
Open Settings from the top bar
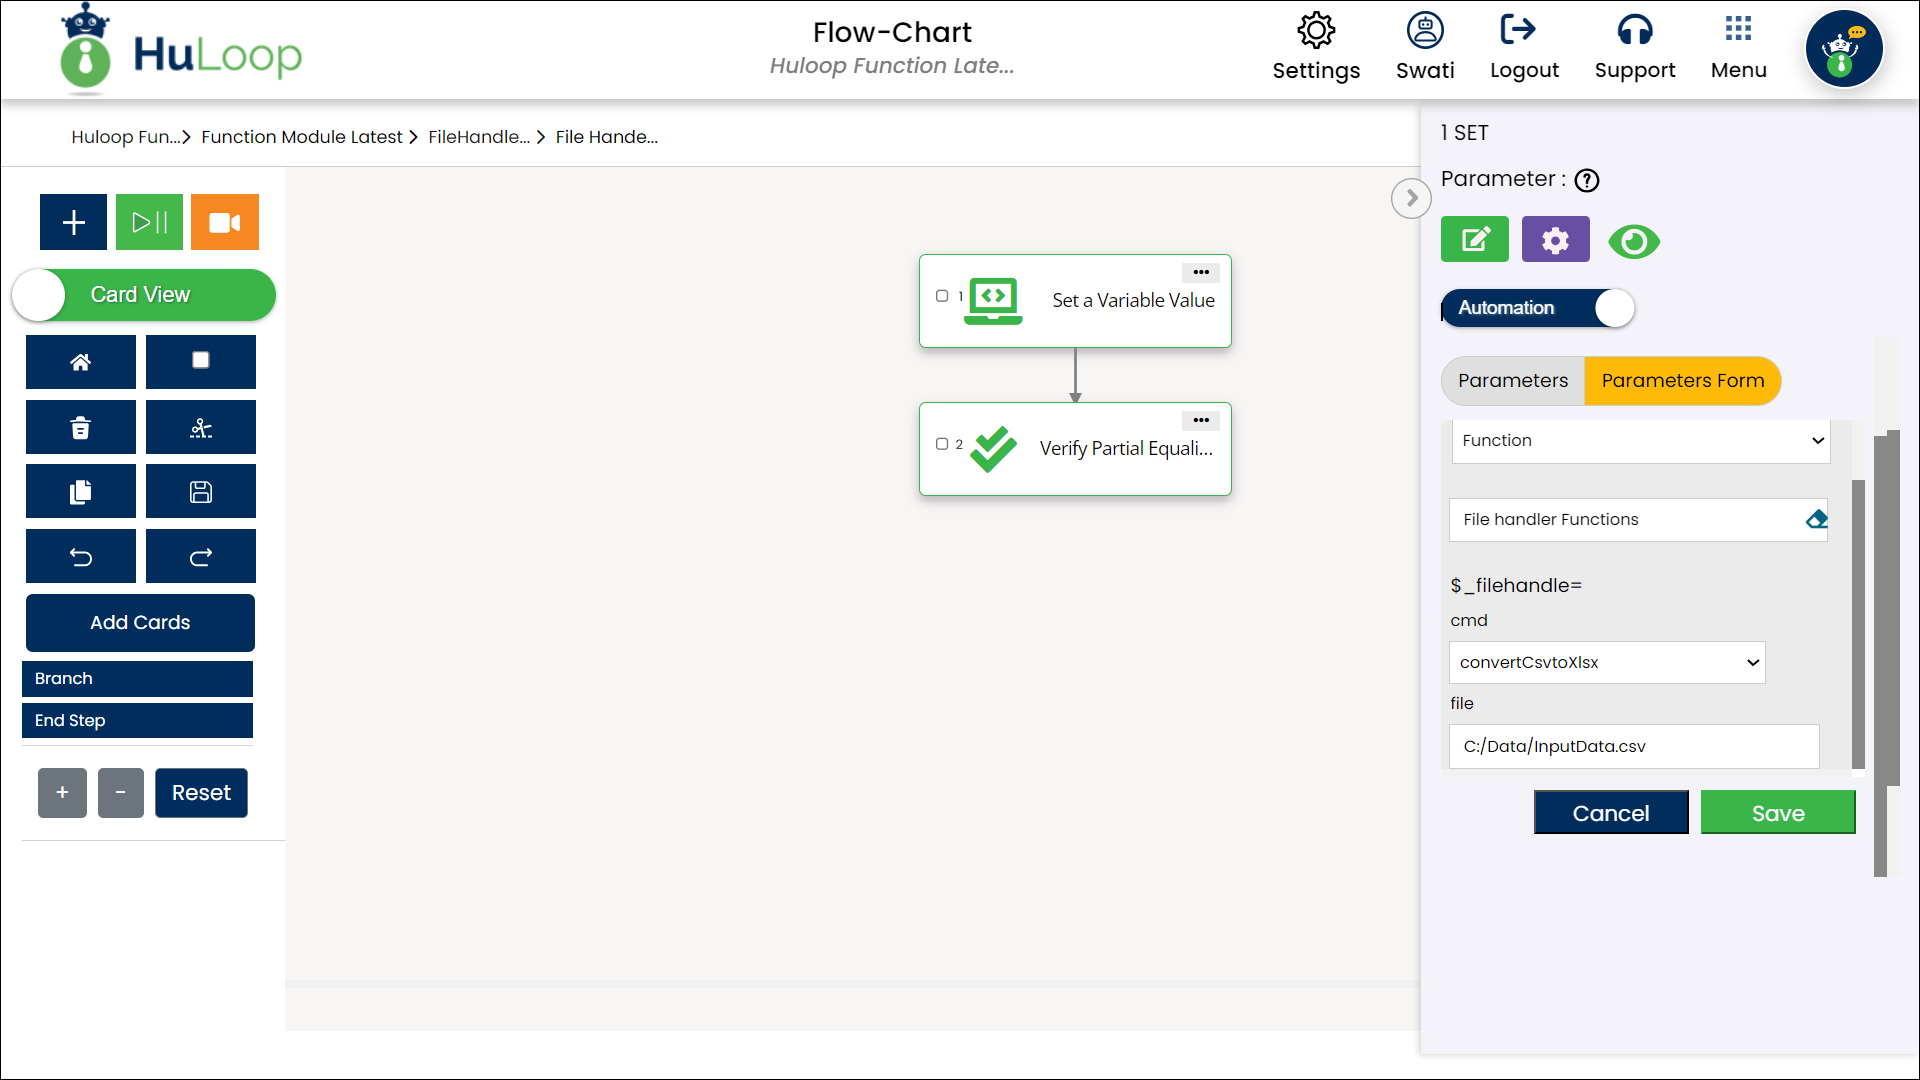(1316, 47)
